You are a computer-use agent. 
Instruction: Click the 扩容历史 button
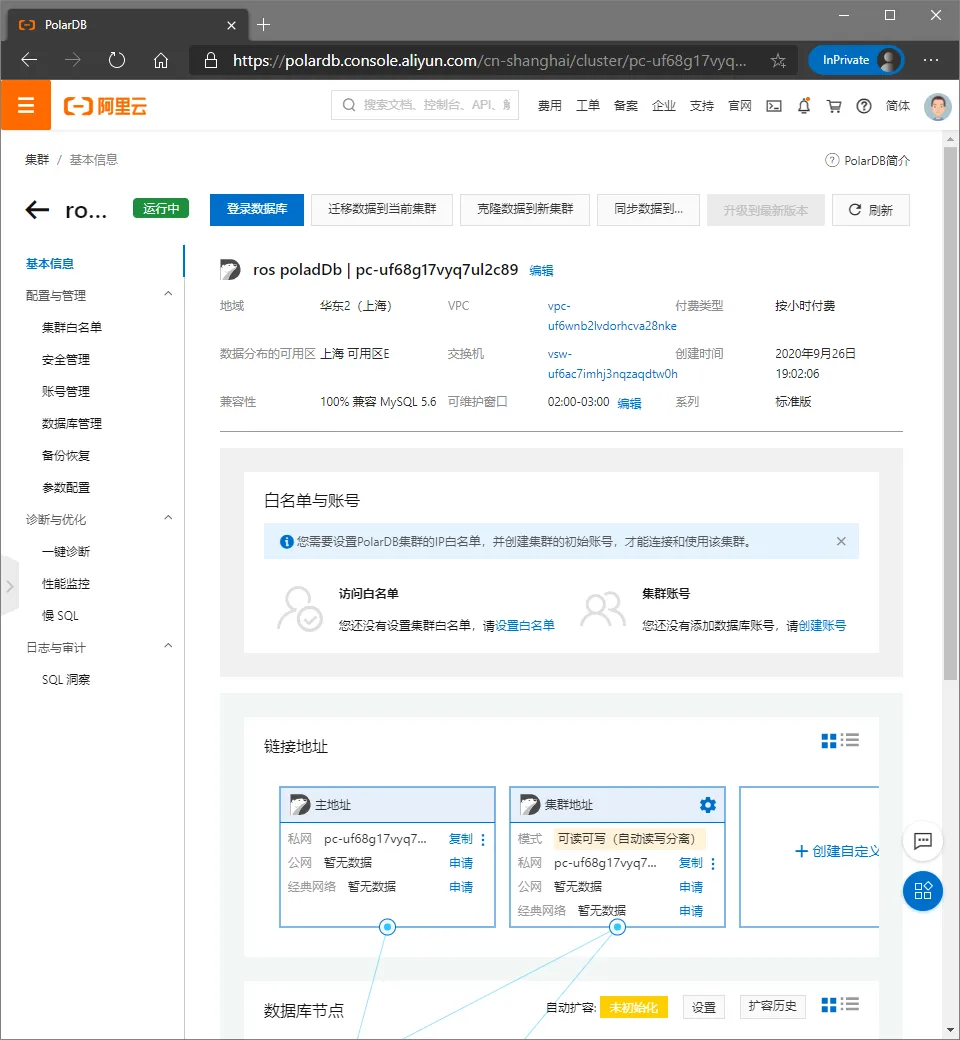[772, 1006]
